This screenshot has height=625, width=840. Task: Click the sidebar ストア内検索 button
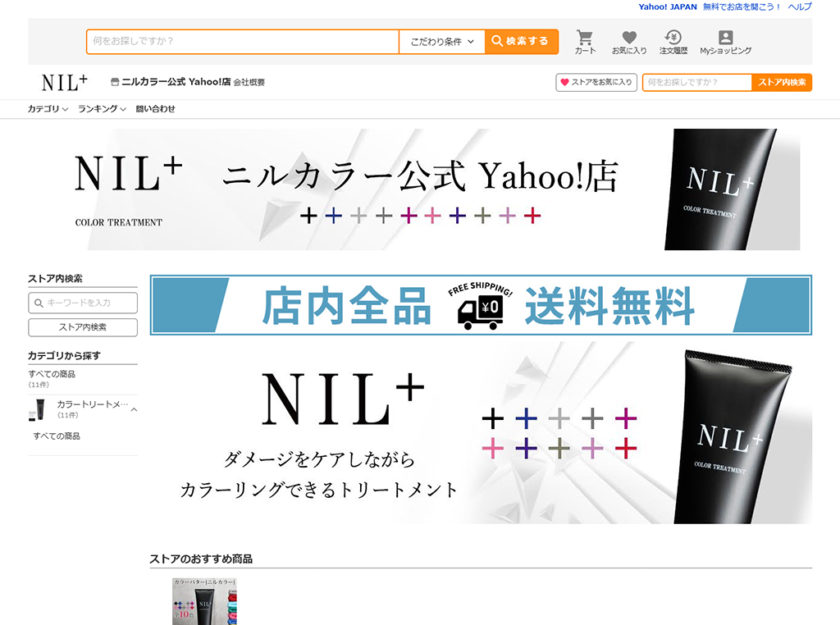click(x=83, y=327)
